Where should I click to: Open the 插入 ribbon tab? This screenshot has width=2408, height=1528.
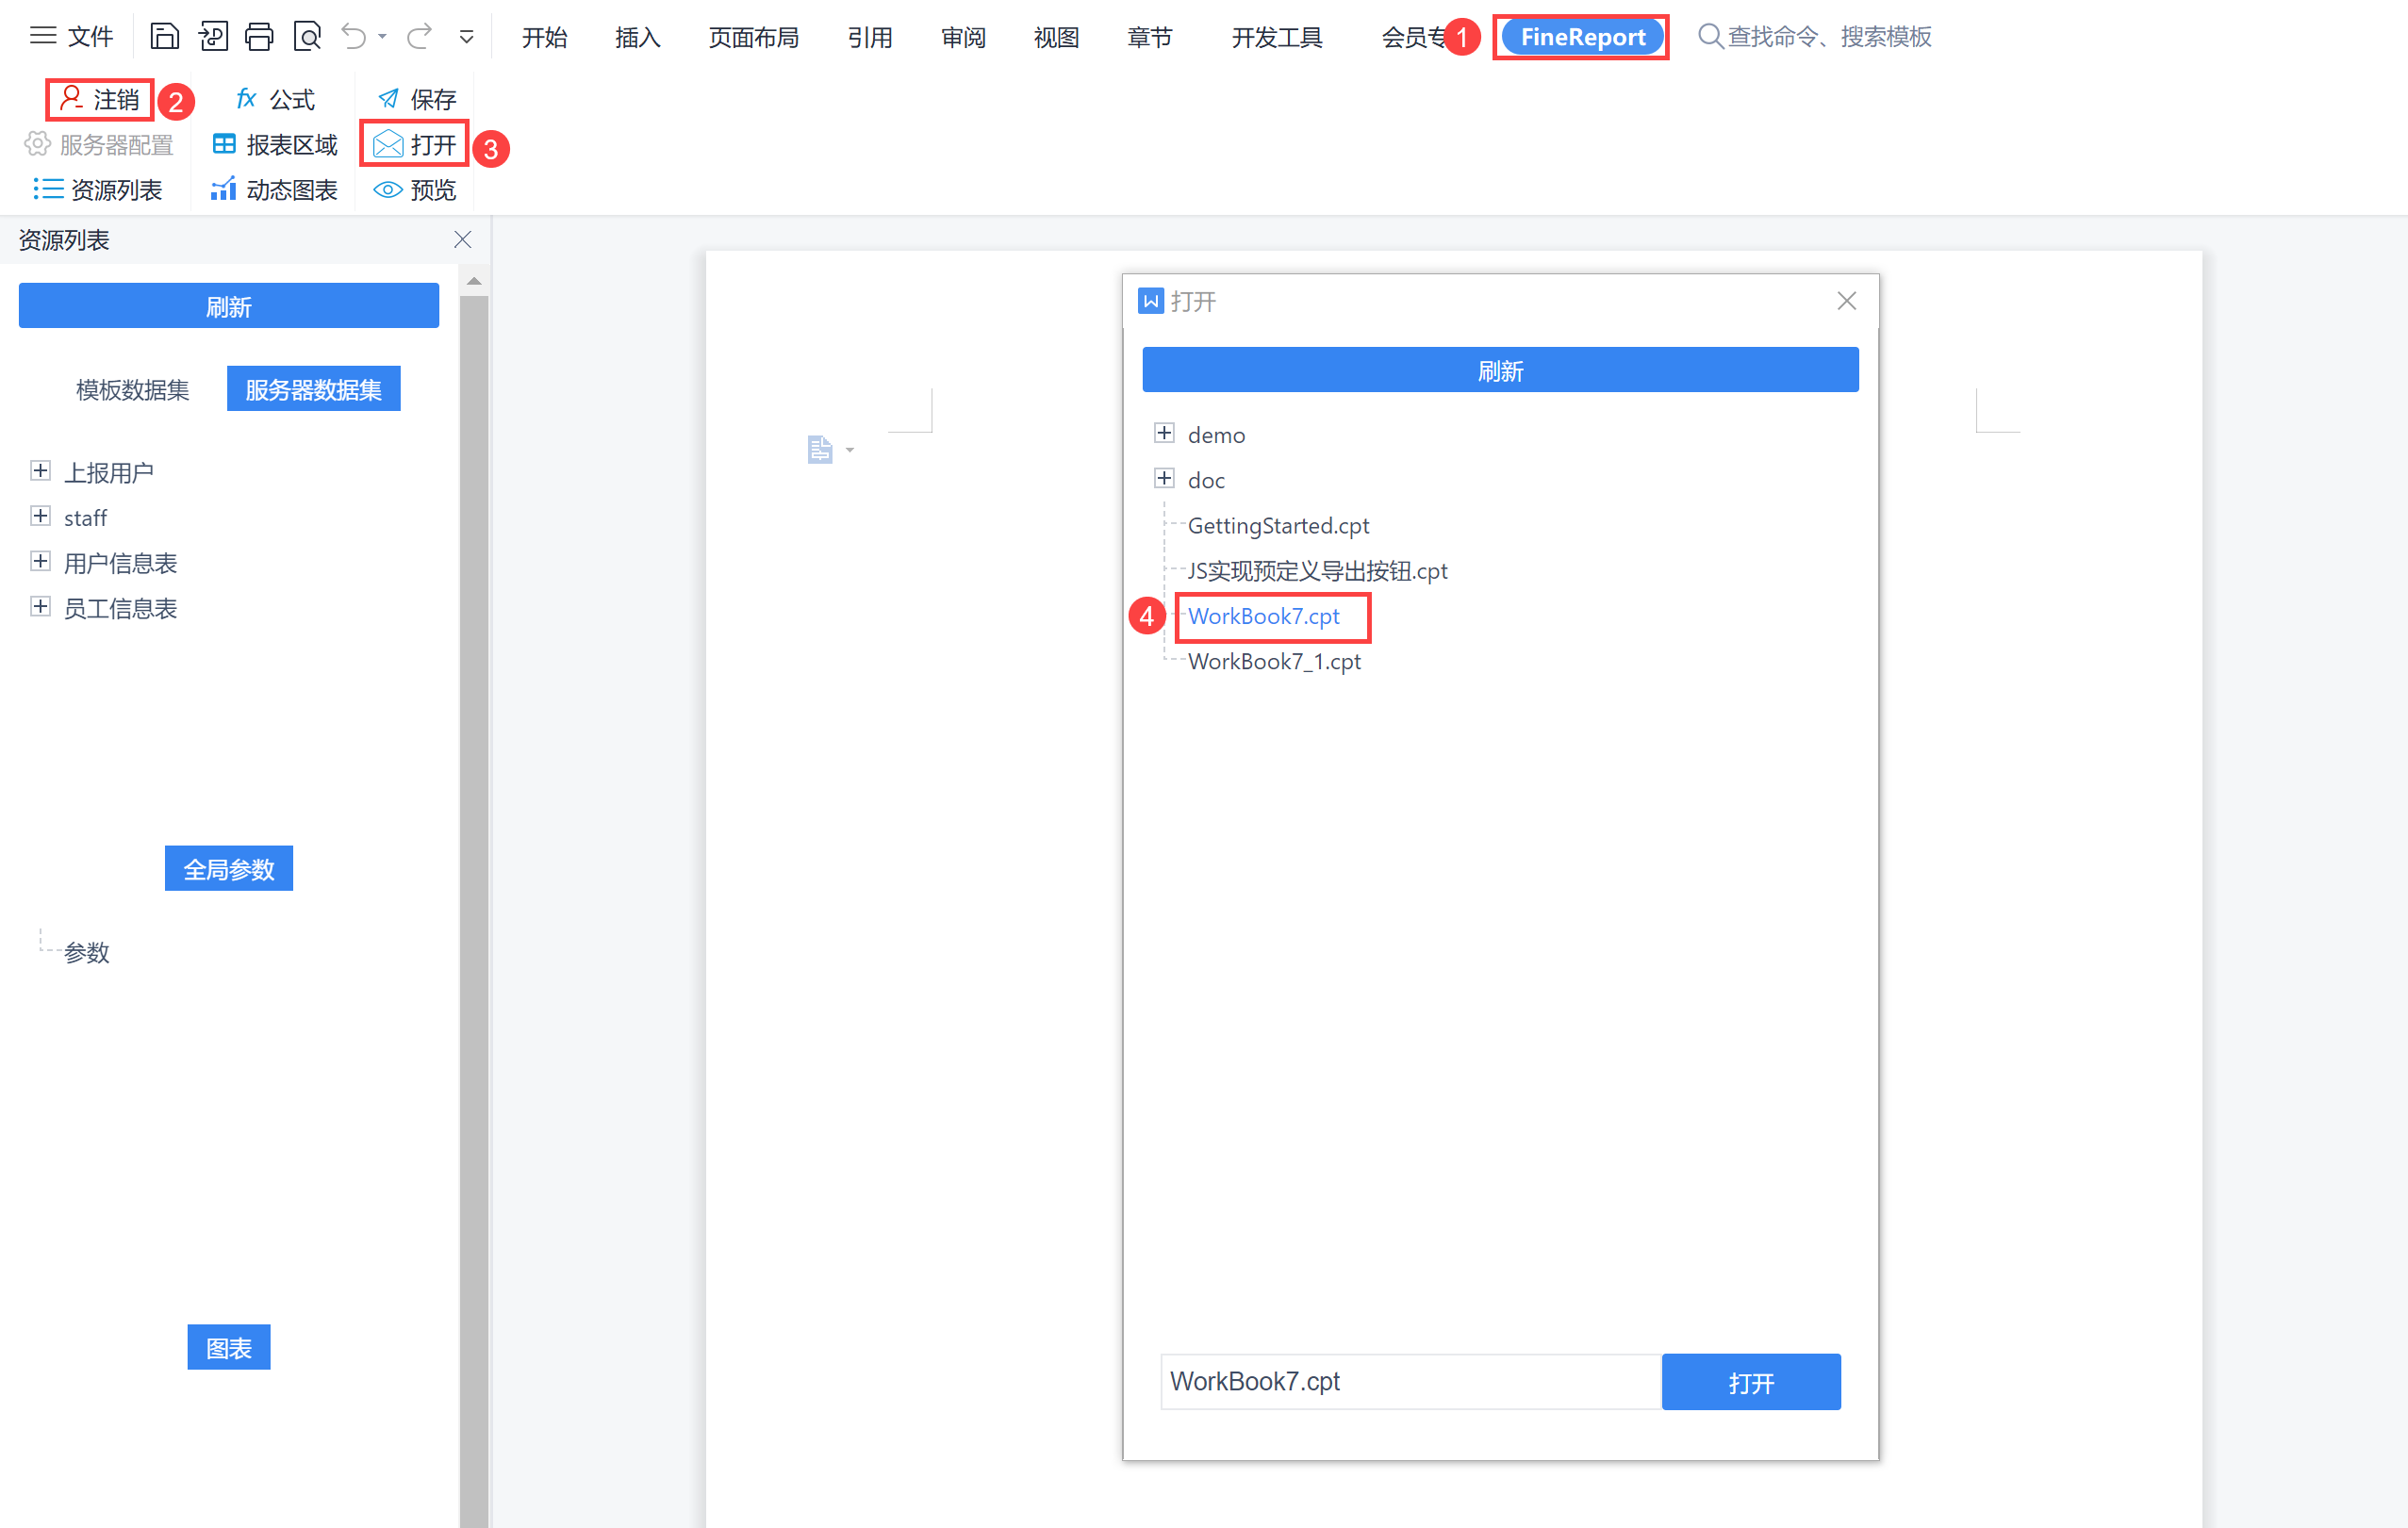point(637,37)
